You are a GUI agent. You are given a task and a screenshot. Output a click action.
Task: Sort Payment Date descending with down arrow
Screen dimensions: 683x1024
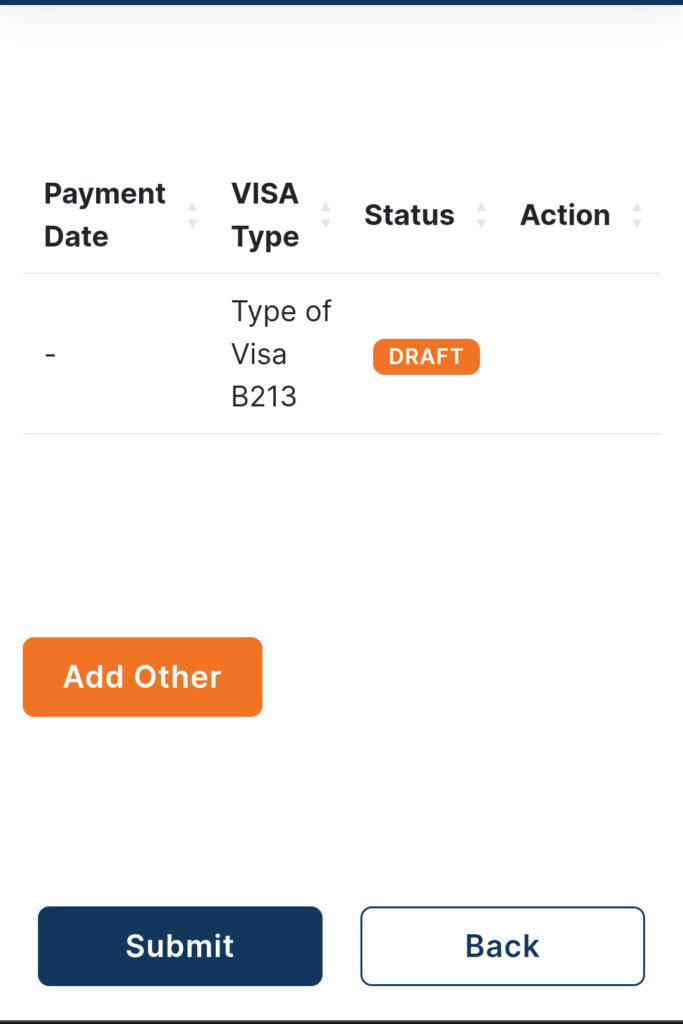pos(192,223)
